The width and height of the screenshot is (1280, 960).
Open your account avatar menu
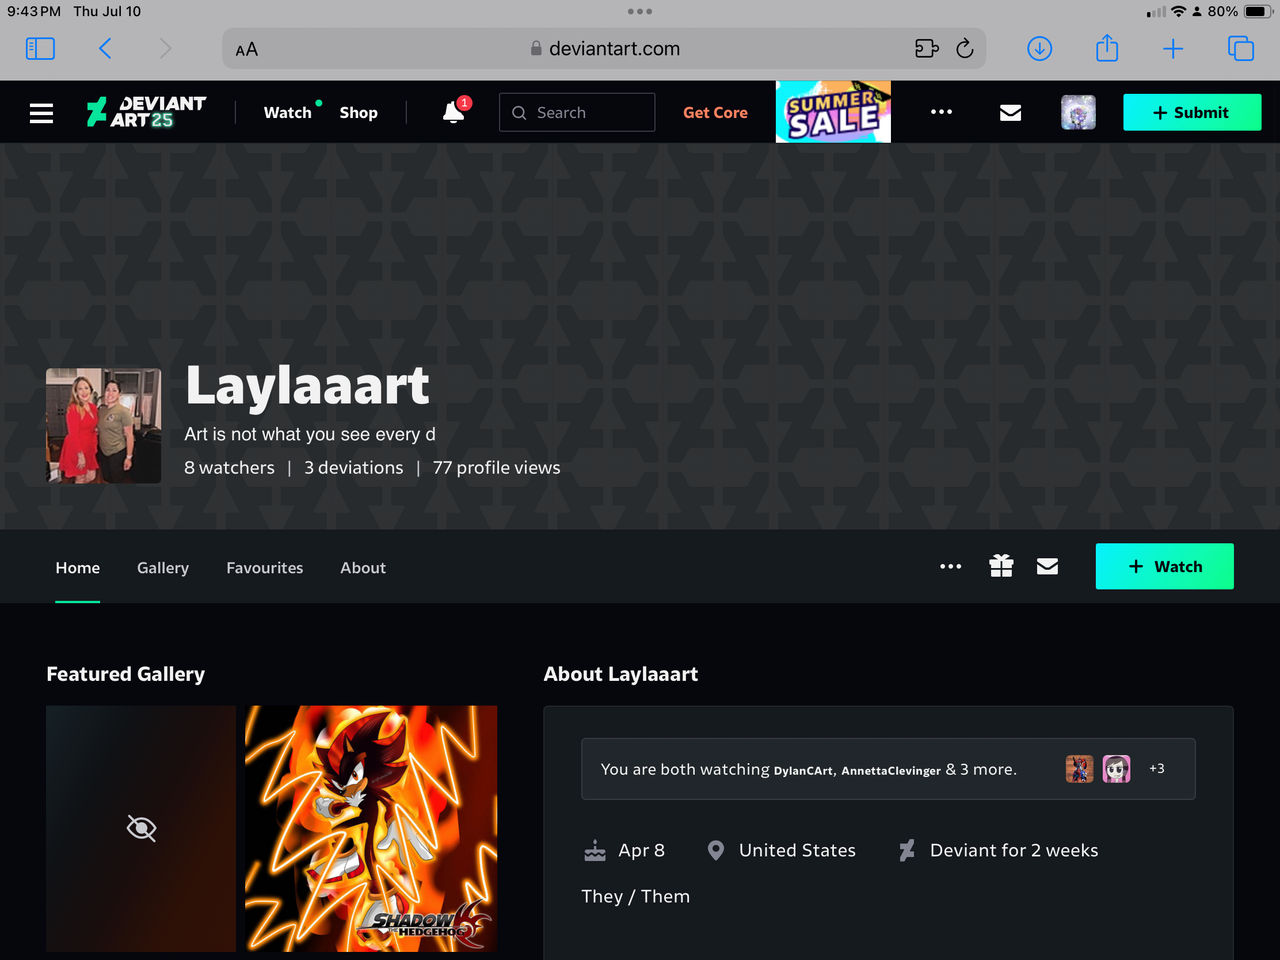coord(1078,112)
